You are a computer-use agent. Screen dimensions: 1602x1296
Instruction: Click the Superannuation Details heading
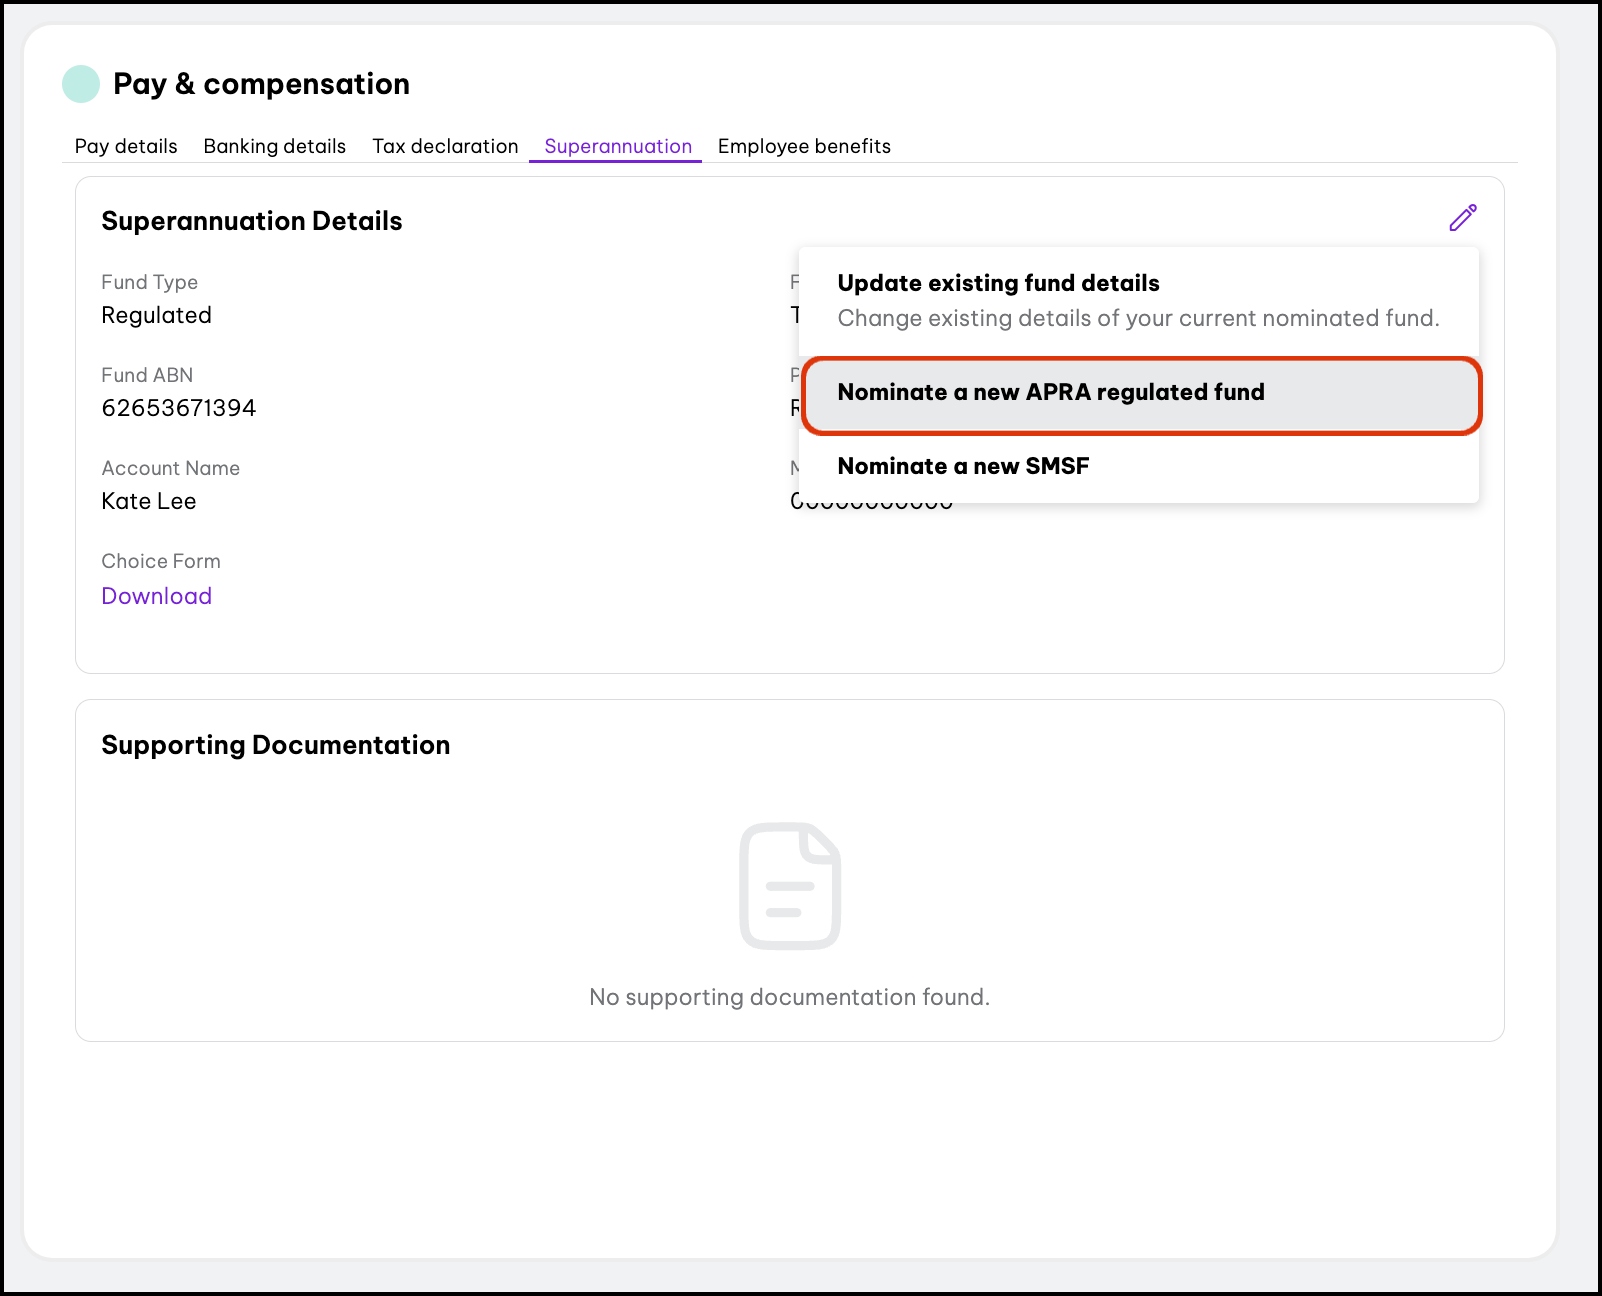pyautogui.click(x=251, y=221)
